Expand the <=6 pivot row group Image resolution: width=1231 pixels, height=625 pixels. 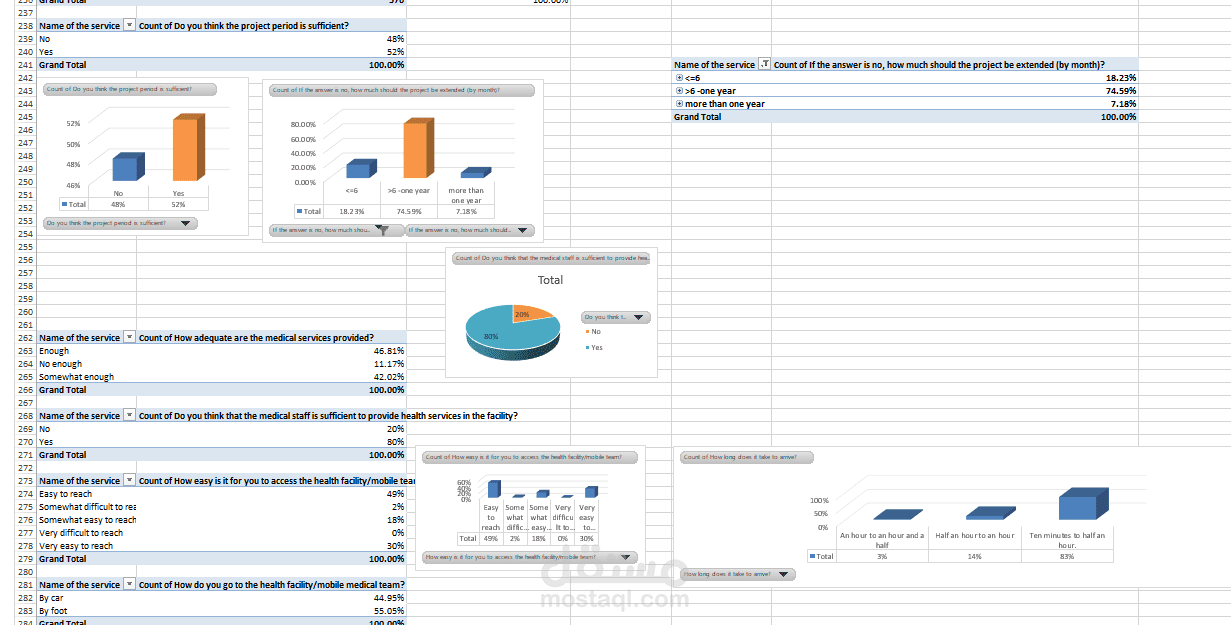679,78
